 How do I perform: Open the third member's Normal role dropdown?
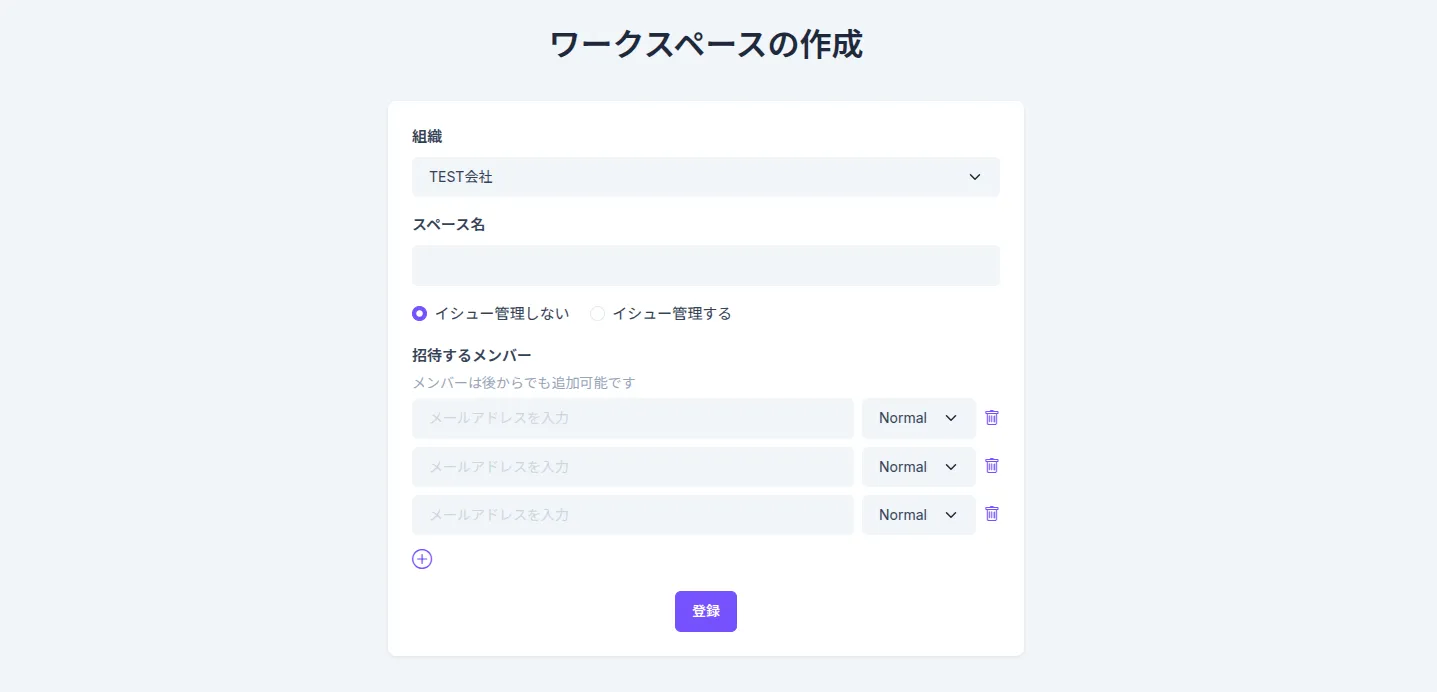[x=917, y=514]
